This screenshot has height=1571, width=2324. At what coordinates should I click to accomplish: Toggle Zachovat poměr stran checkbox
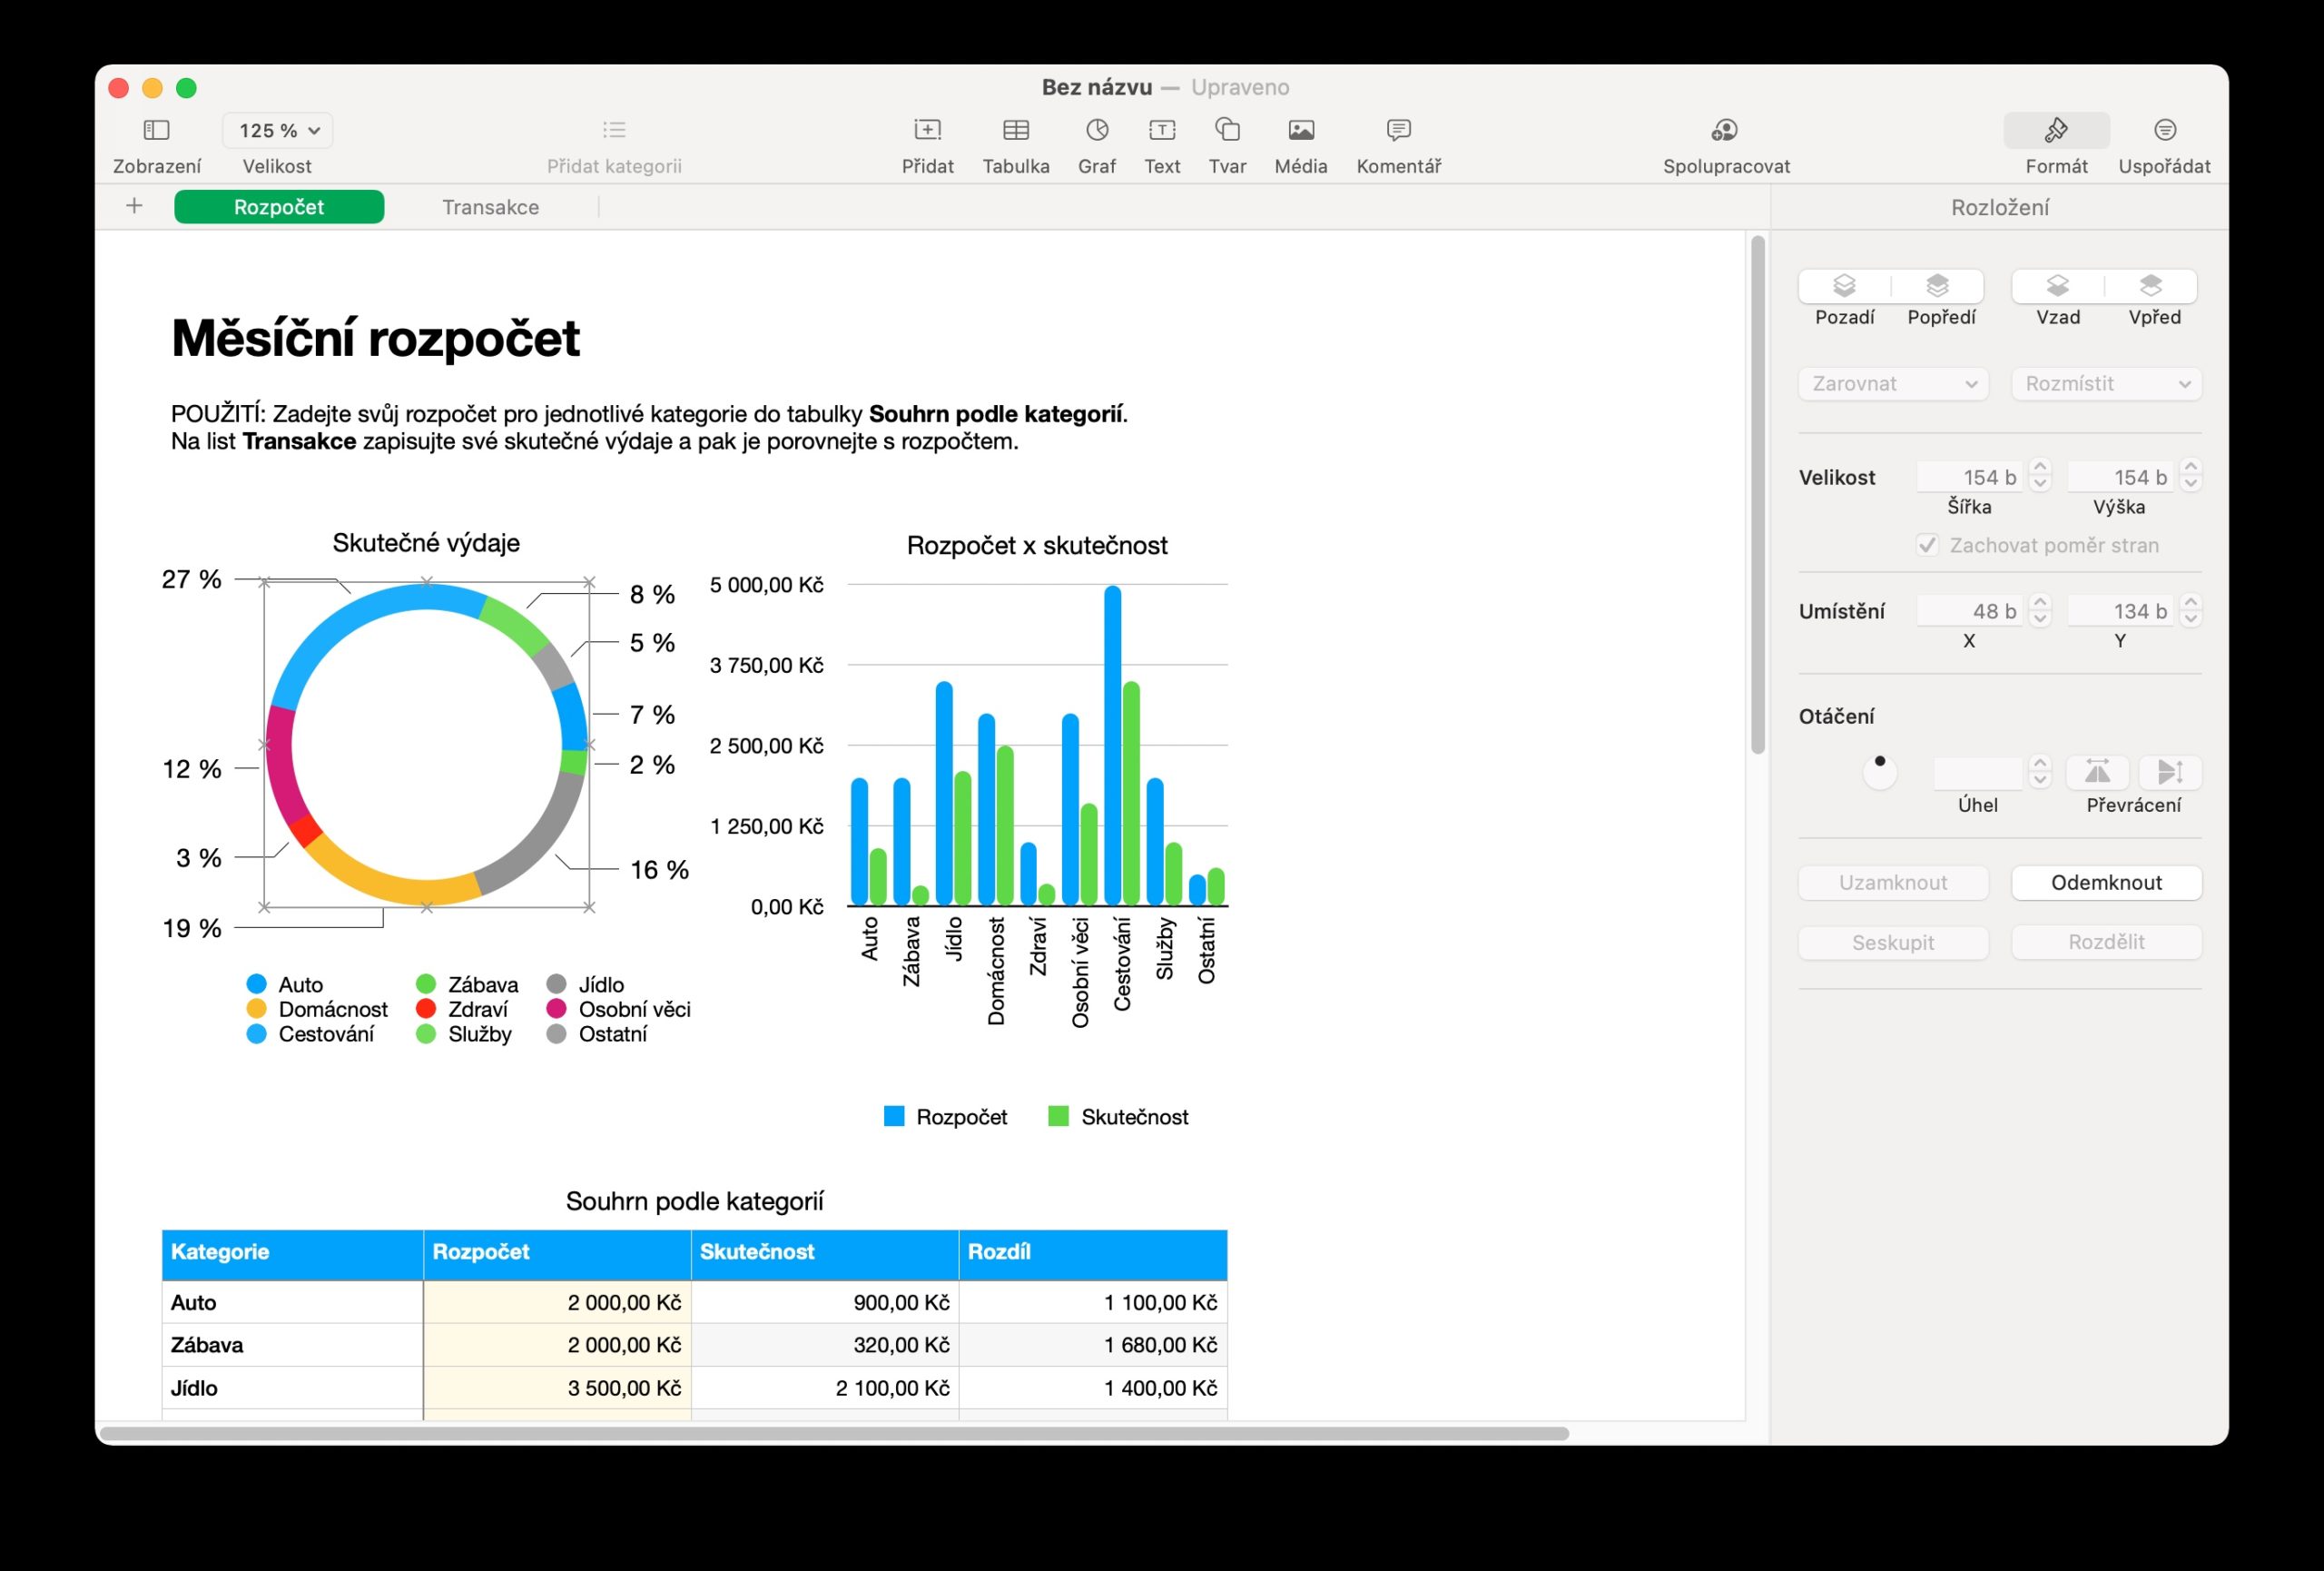point(1927,545)
